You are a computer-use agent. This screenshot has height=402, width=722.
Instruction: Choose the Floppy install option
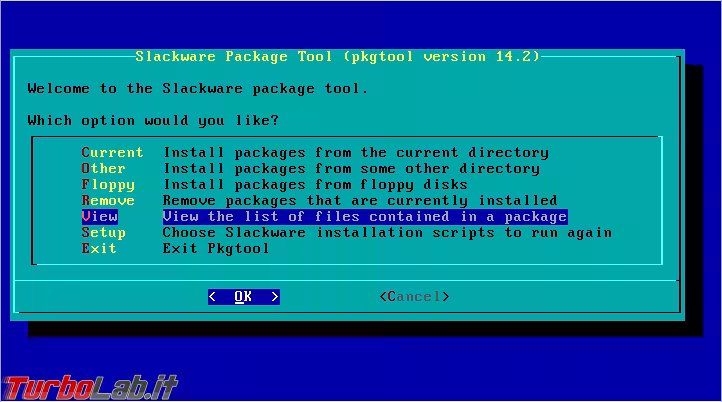pos(108,185)
